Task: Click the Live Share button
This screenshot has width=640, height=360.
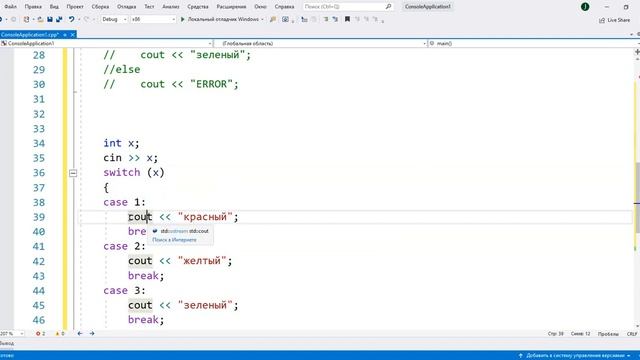Action: click(x=615, y=20)
